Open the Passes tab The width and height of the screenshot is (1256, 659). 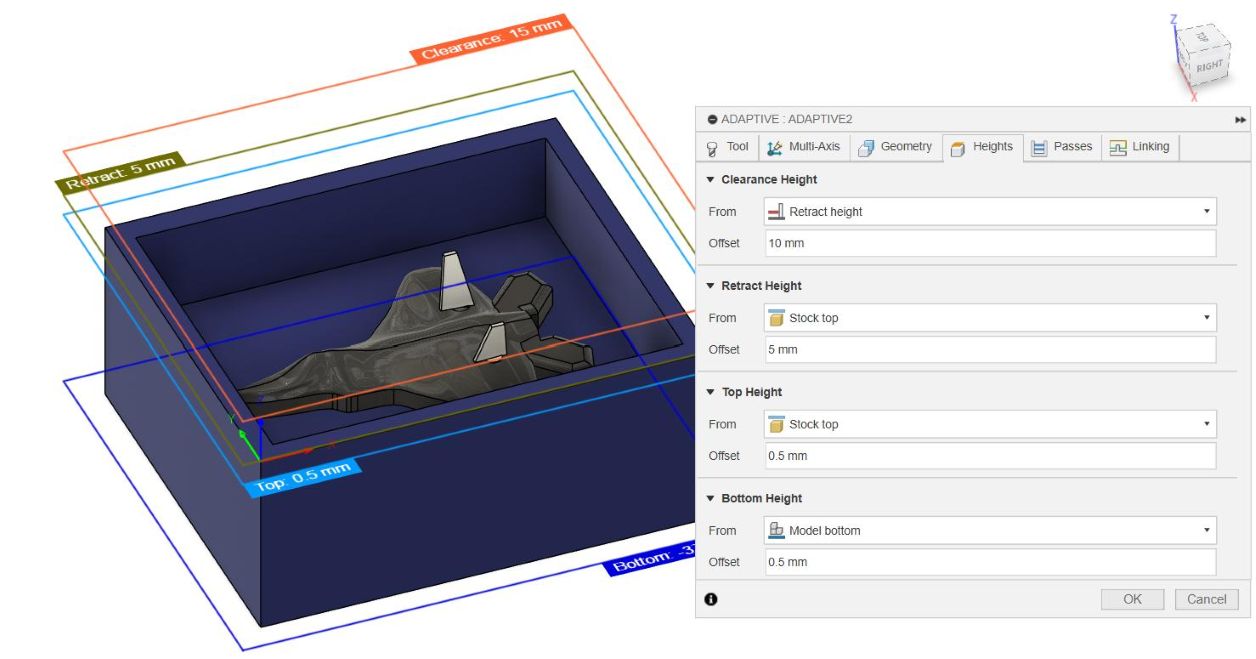tap(1062, 147)
